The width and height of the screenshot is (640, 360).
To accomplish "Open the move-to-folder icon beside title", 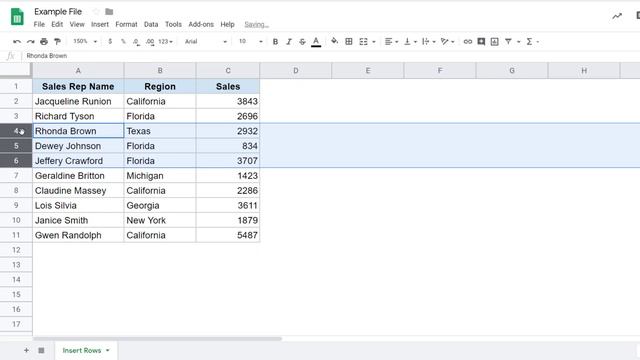I will coord(109,12).
